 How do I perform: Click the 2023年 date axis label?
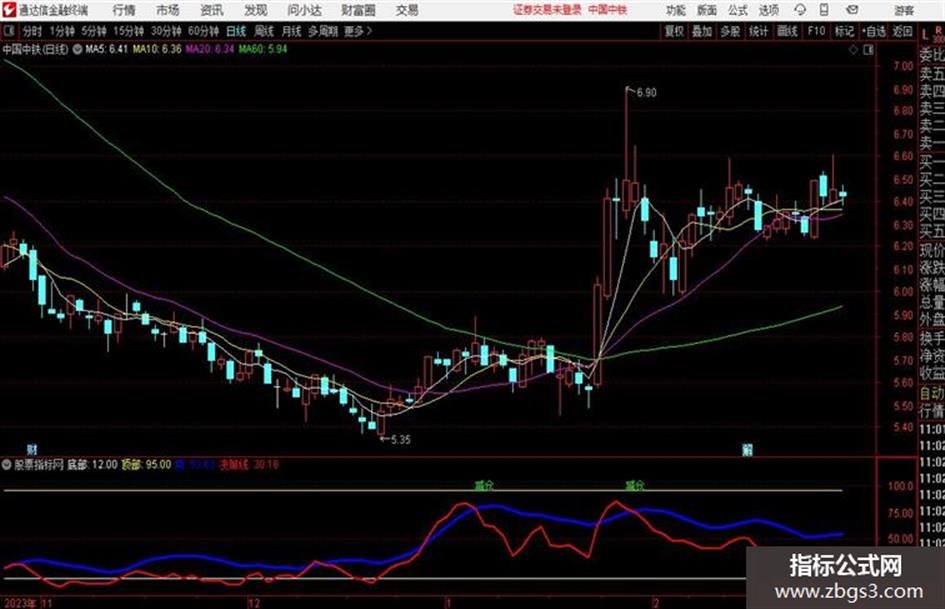click(x=19, y=603)
